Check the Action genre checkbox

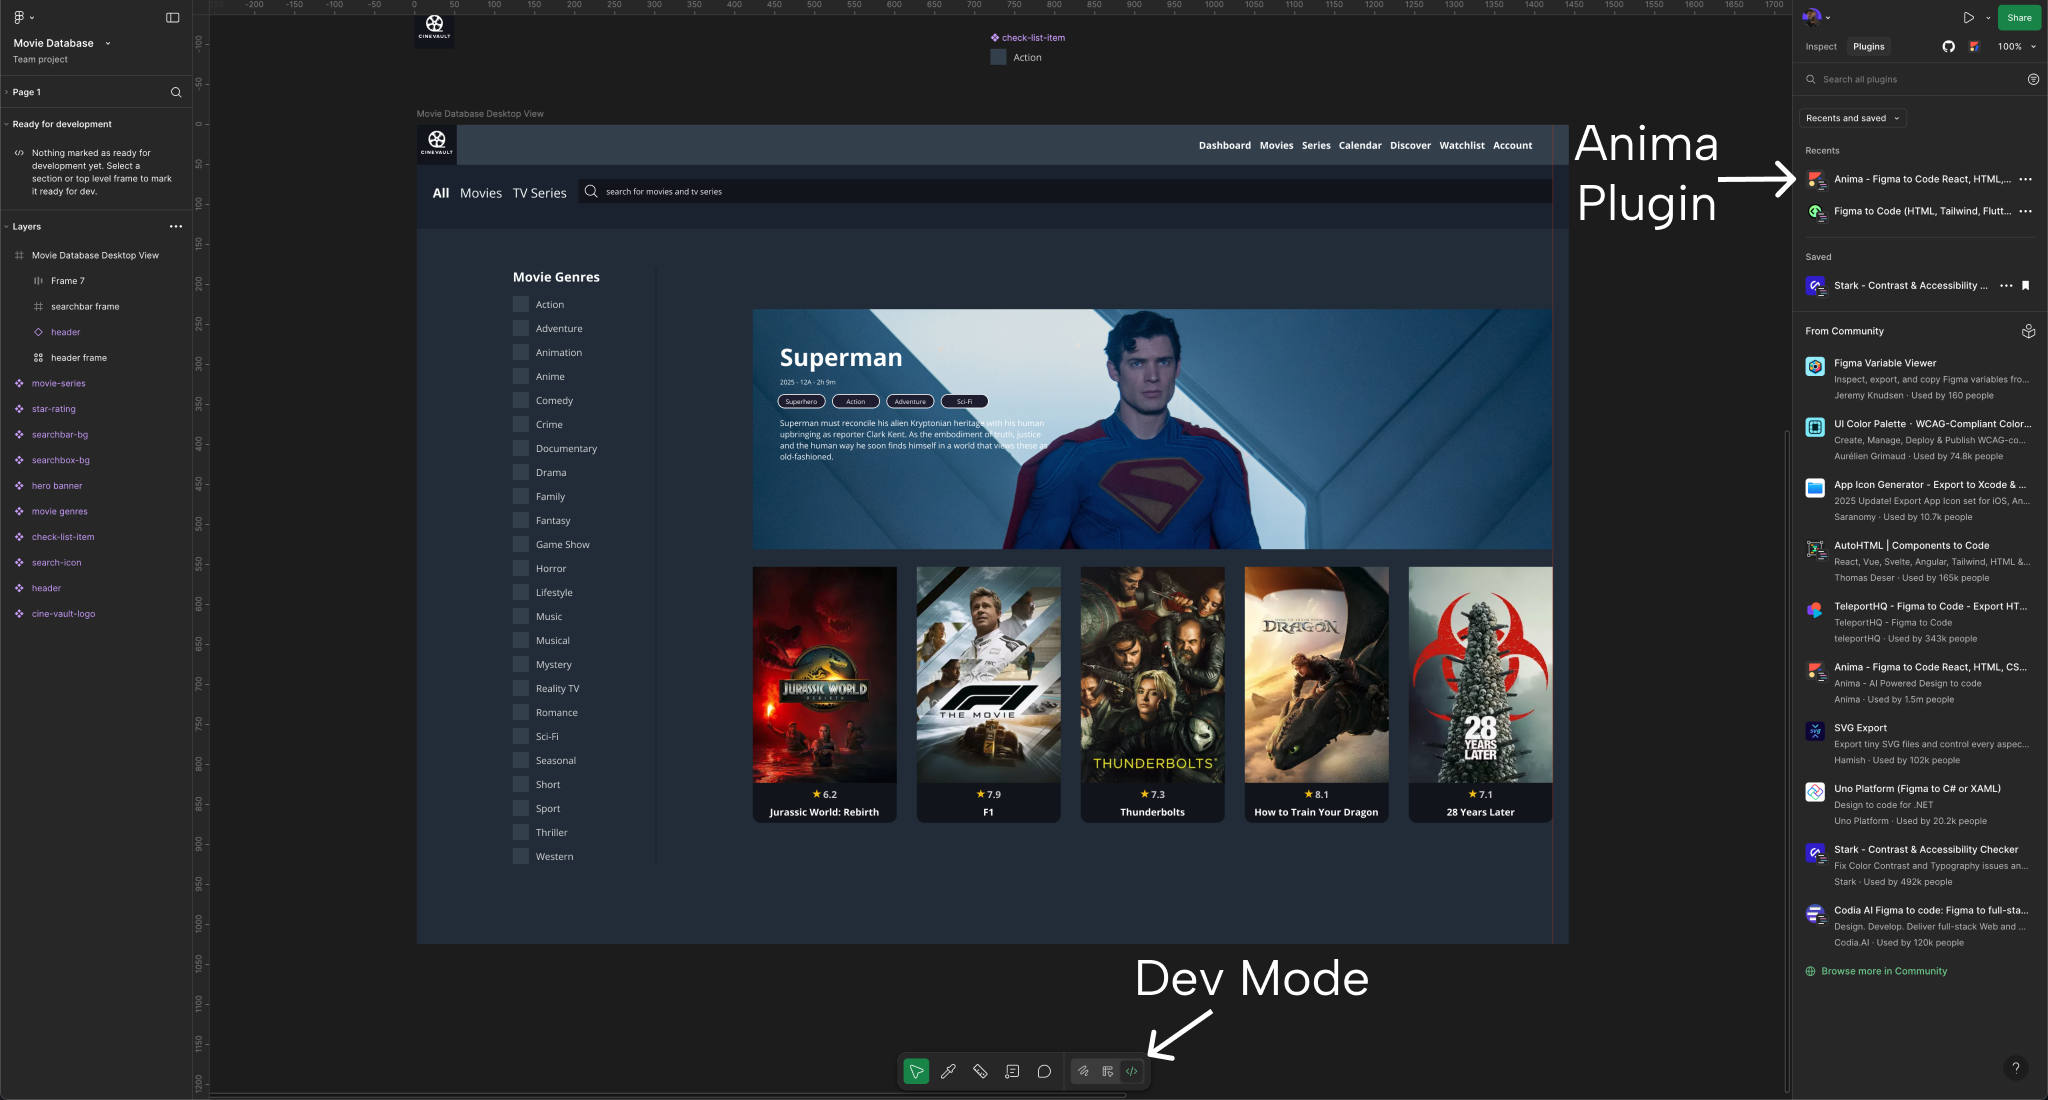coord(521,304)
